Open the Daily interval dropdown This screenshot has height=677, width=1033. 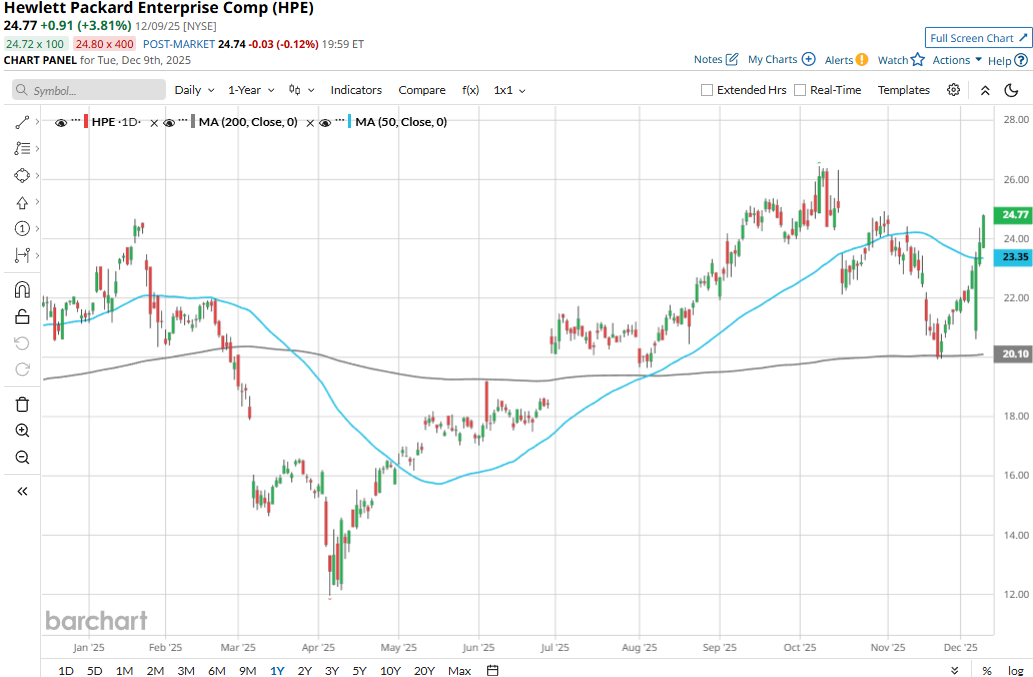(x=194, y=90)
